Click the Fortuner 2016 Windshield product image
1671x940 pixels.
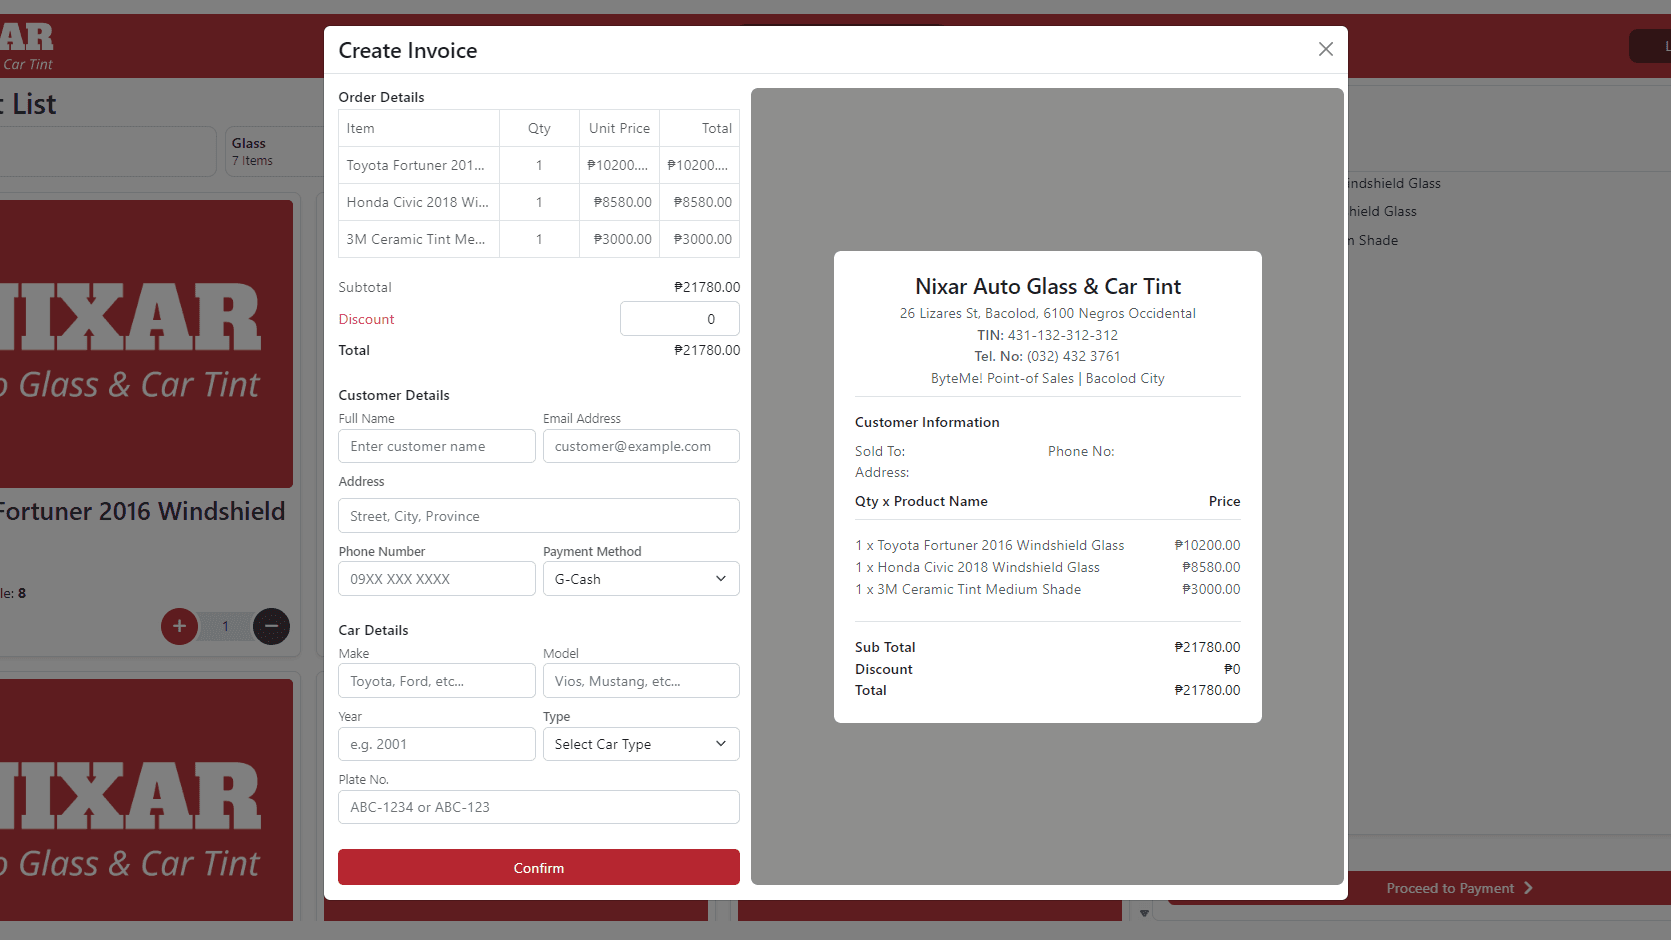146,343
